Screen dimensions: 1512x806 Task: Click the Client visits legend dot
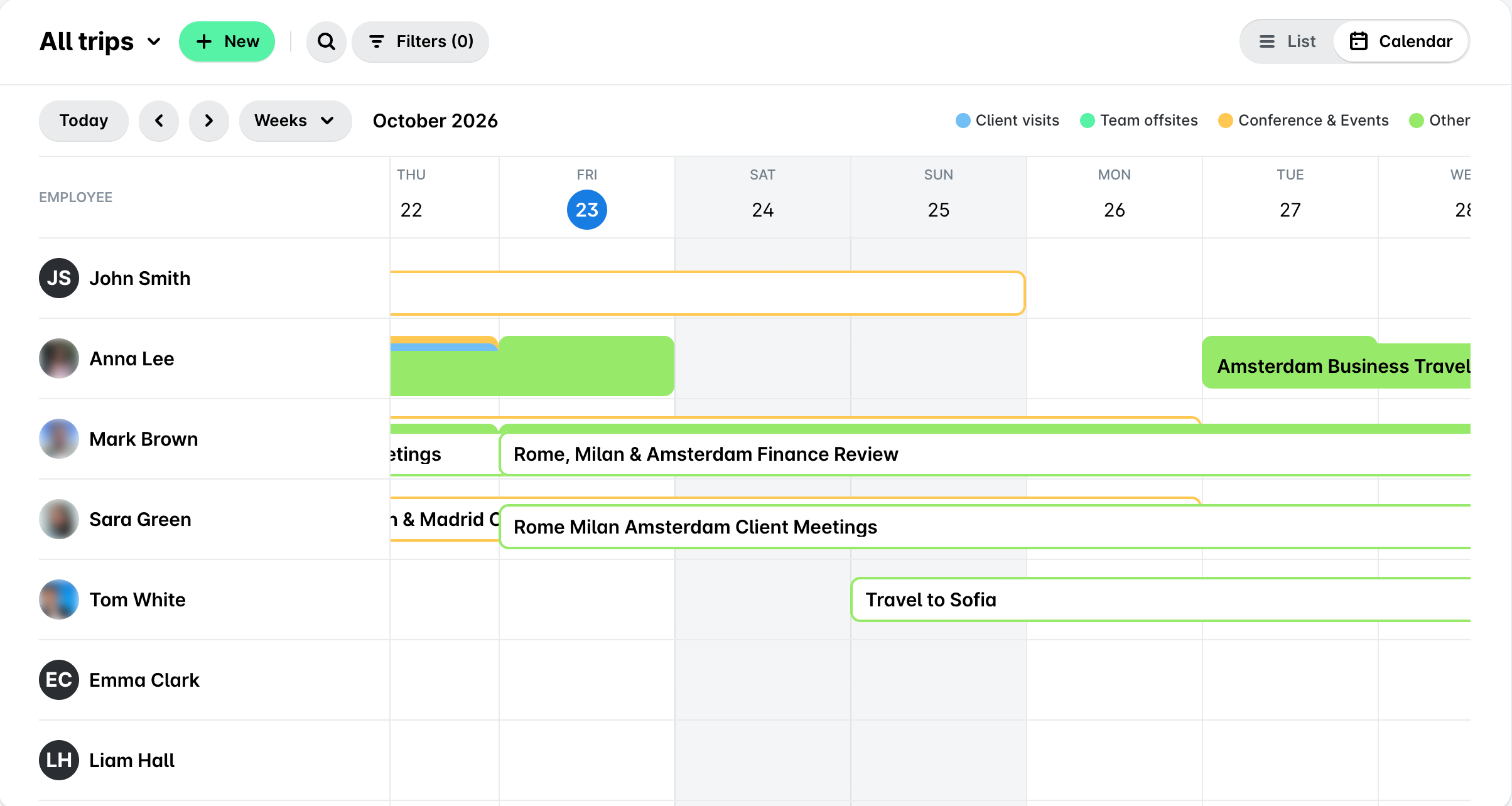point(963,121)
